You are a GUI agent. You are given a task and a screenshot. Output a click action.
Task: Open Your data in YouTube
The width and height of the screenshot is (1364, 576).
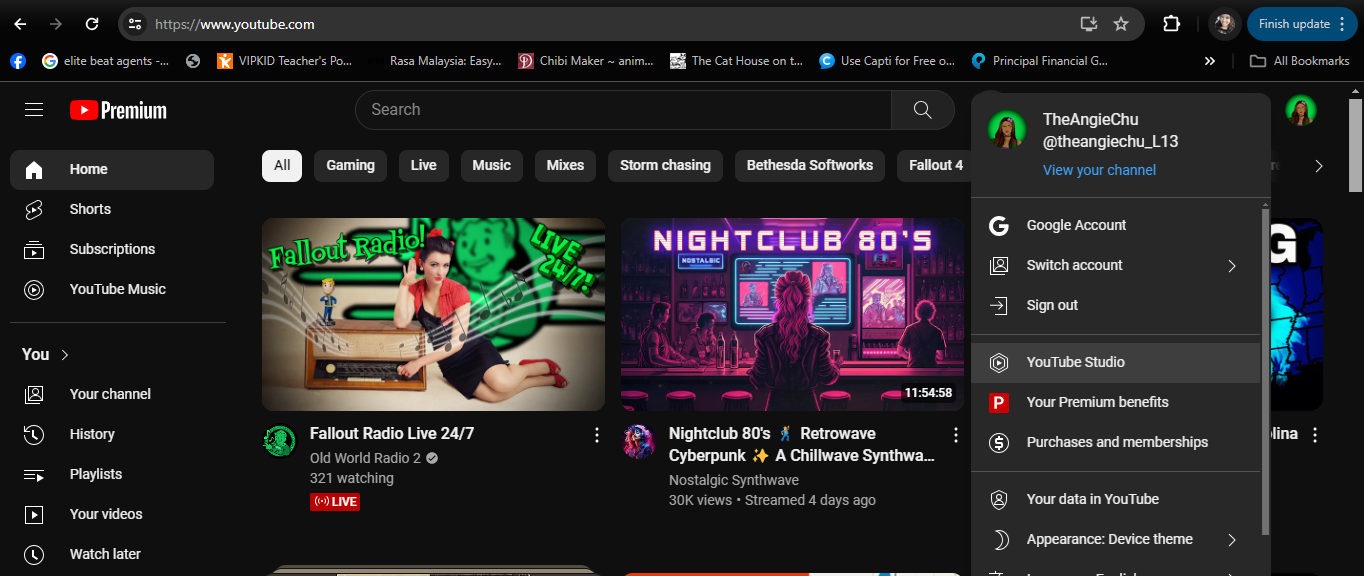[1115, 500]
